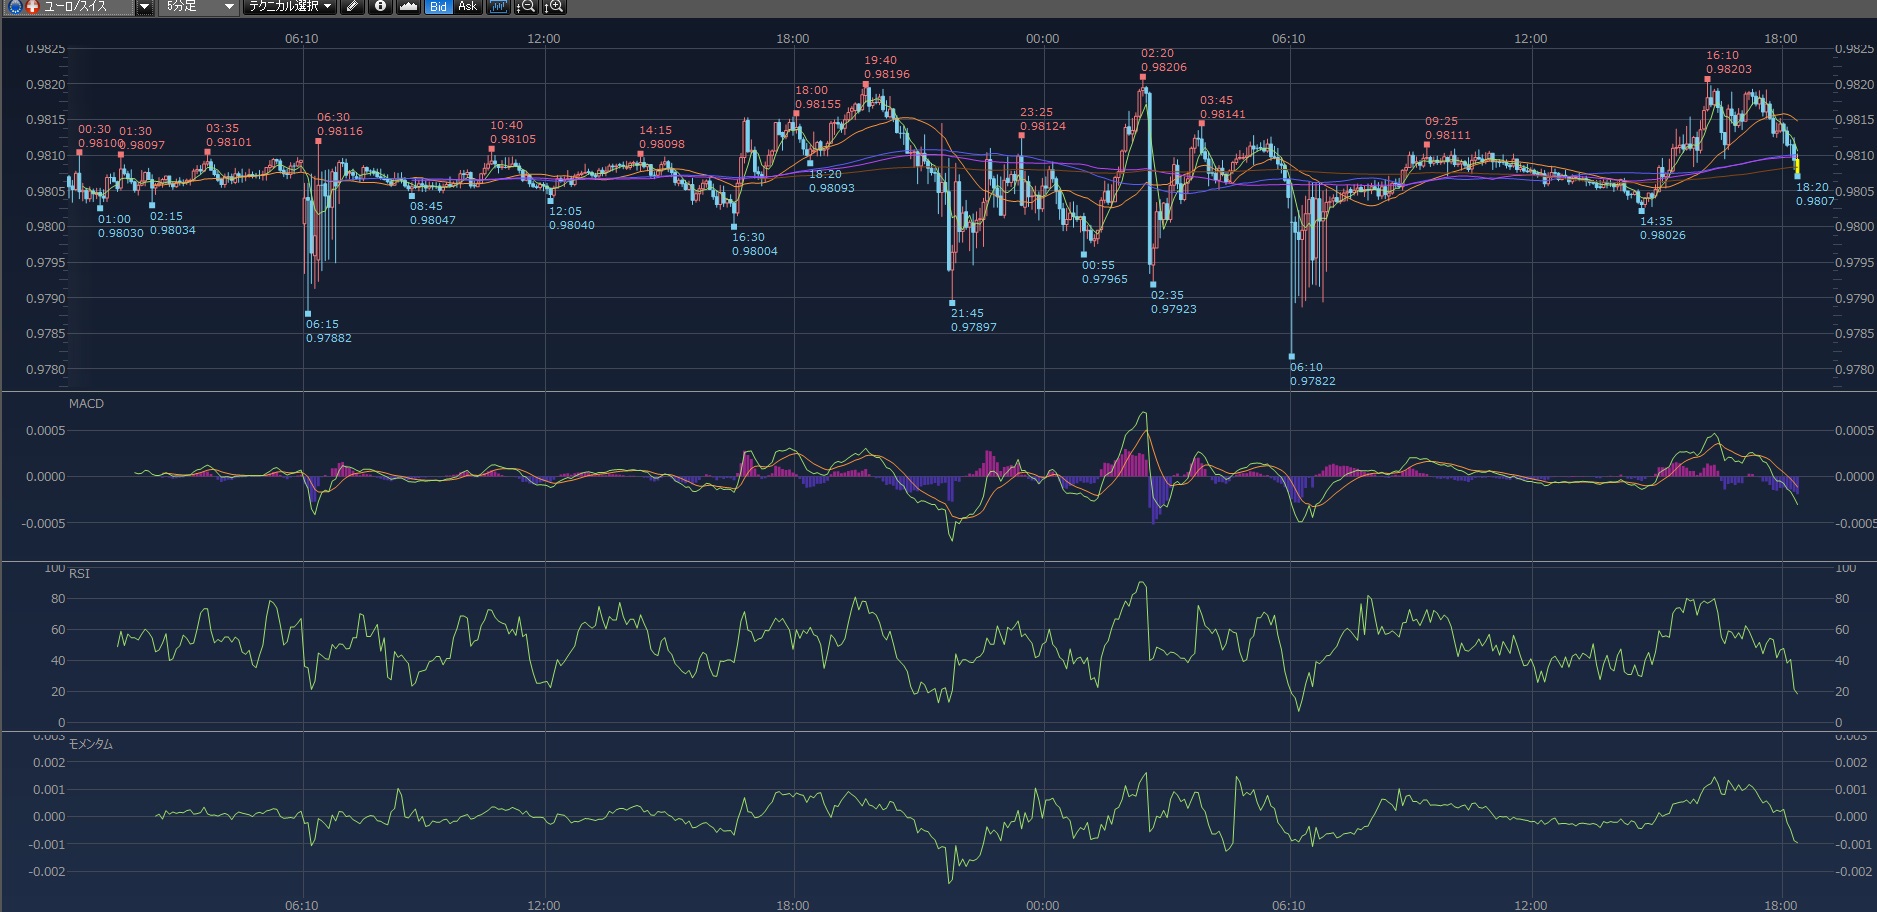The image size is (1877, 912).
Task: Click the Euro flag currency icon
Action: [x=15, y=7]
